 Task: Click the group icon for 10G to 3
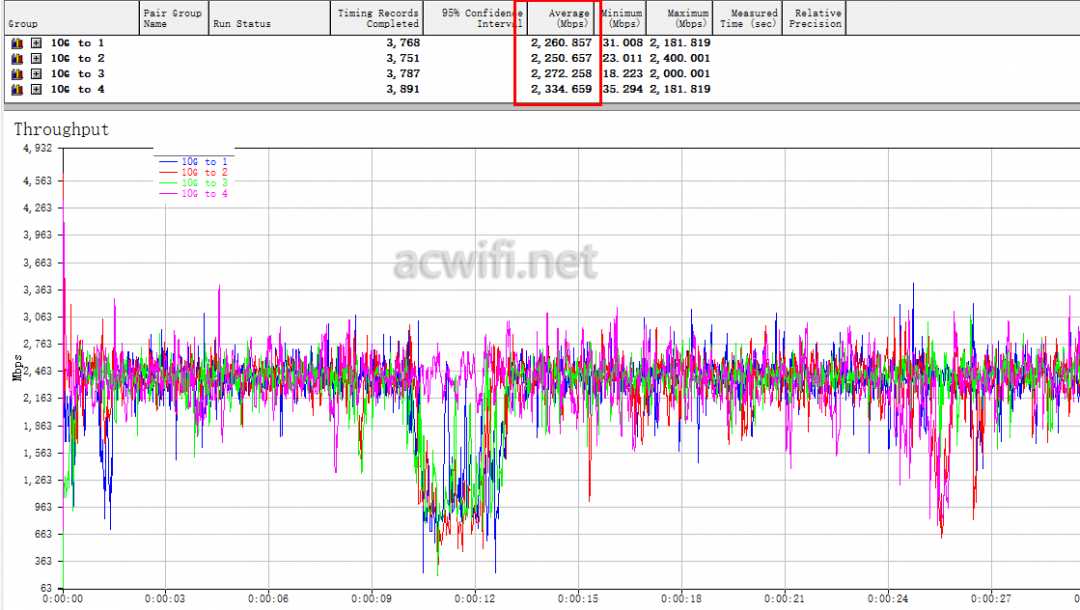click(16, 74)
